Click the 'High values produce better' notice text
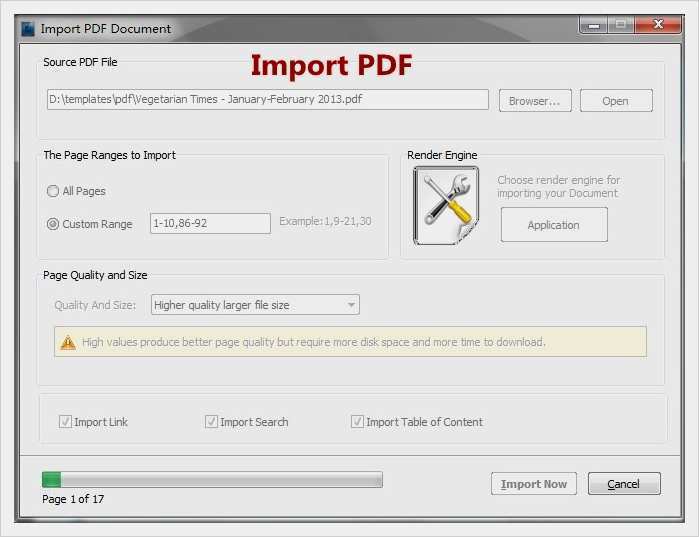The height and width of the screenshot is (537, 699). pyautogui.click(x=314, y=342)
